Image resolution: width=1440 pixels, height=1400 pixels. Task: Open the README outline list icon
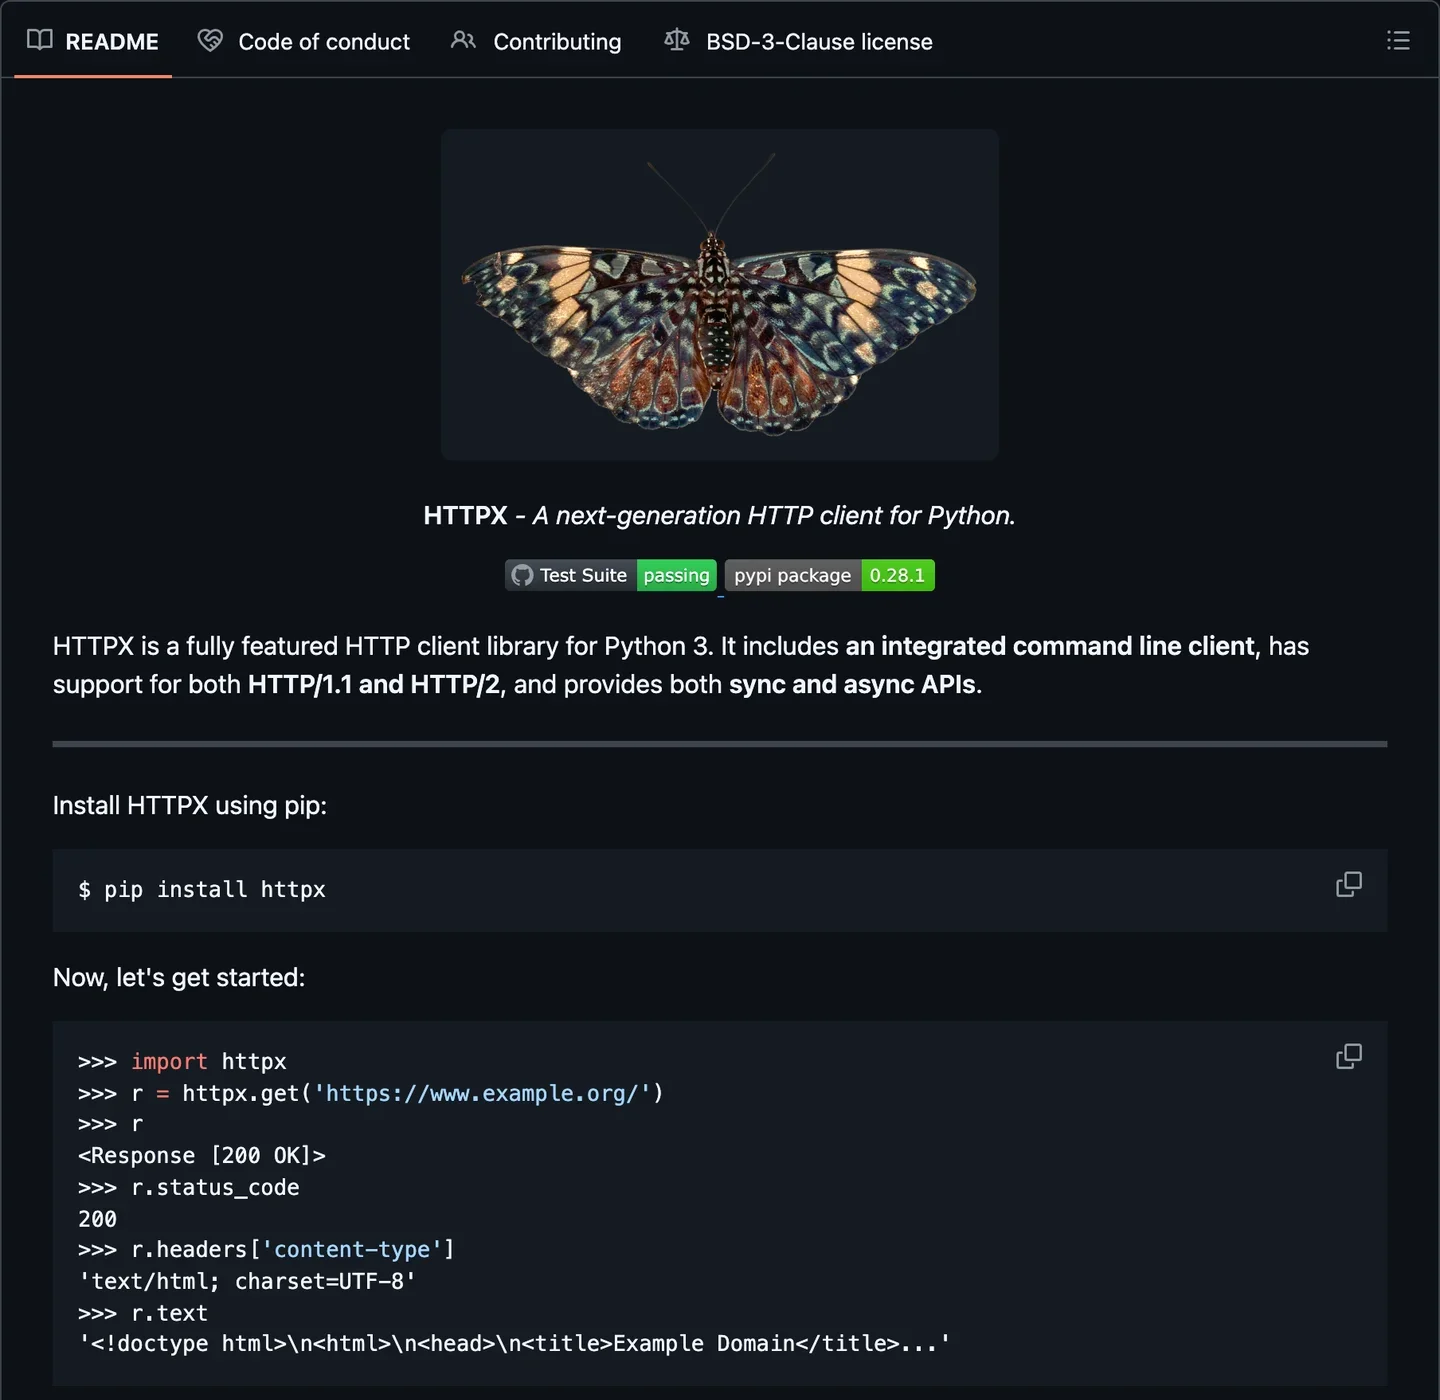pyautogui.click(x=1398, y=40)
